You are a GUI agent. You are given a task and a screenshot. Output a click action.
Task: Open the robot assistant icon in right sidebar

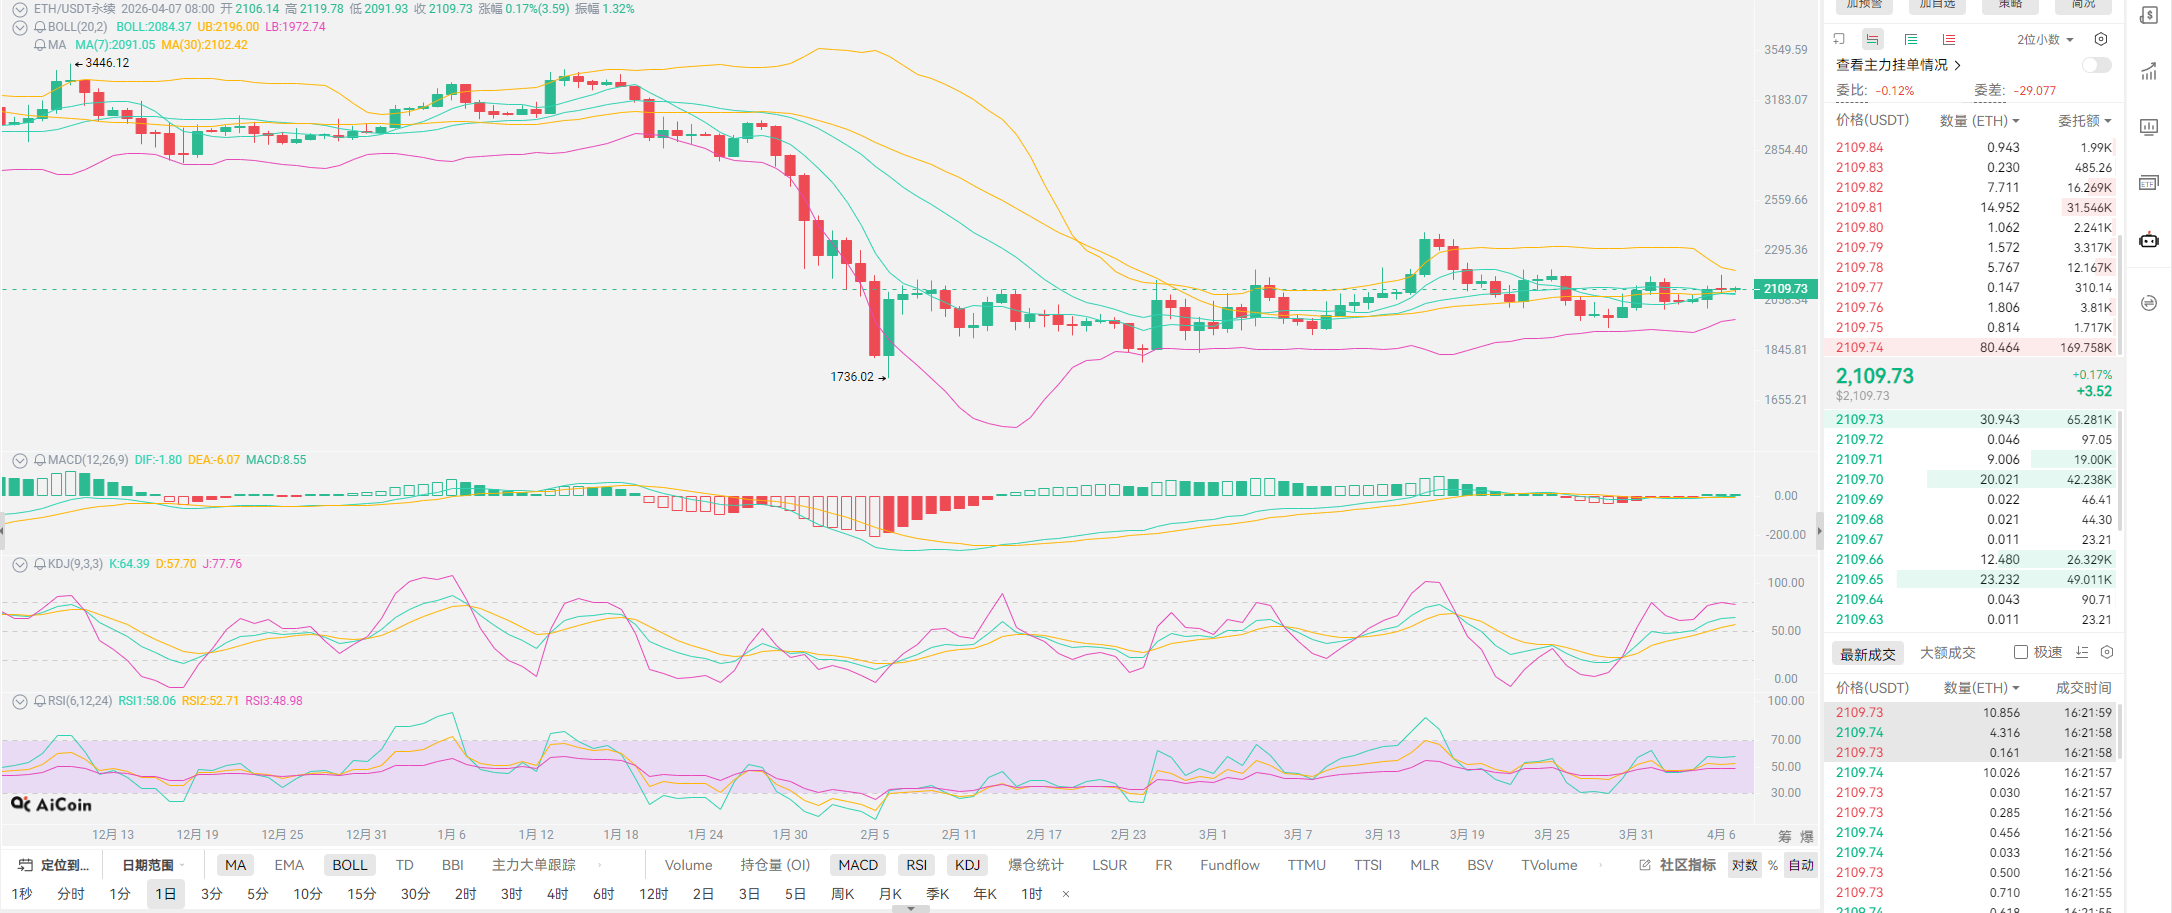[x=2148, y=240]
